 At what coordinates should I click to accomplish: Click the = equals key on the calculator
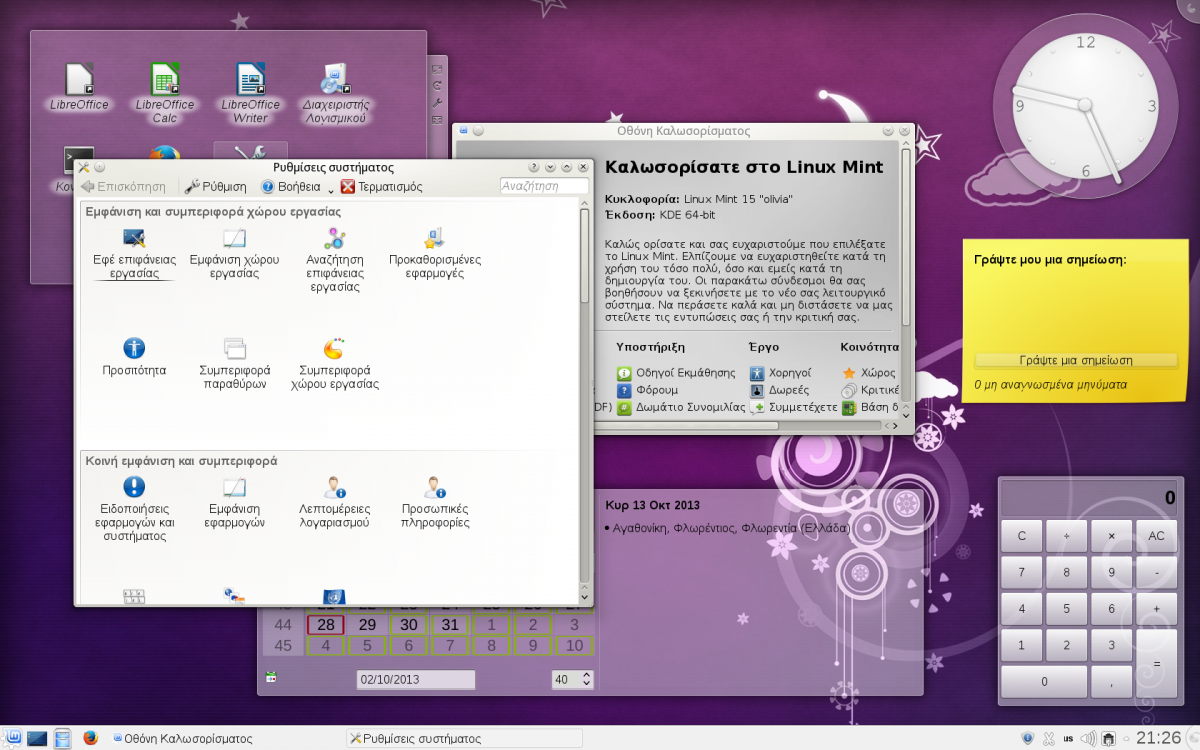(1156, 663)
